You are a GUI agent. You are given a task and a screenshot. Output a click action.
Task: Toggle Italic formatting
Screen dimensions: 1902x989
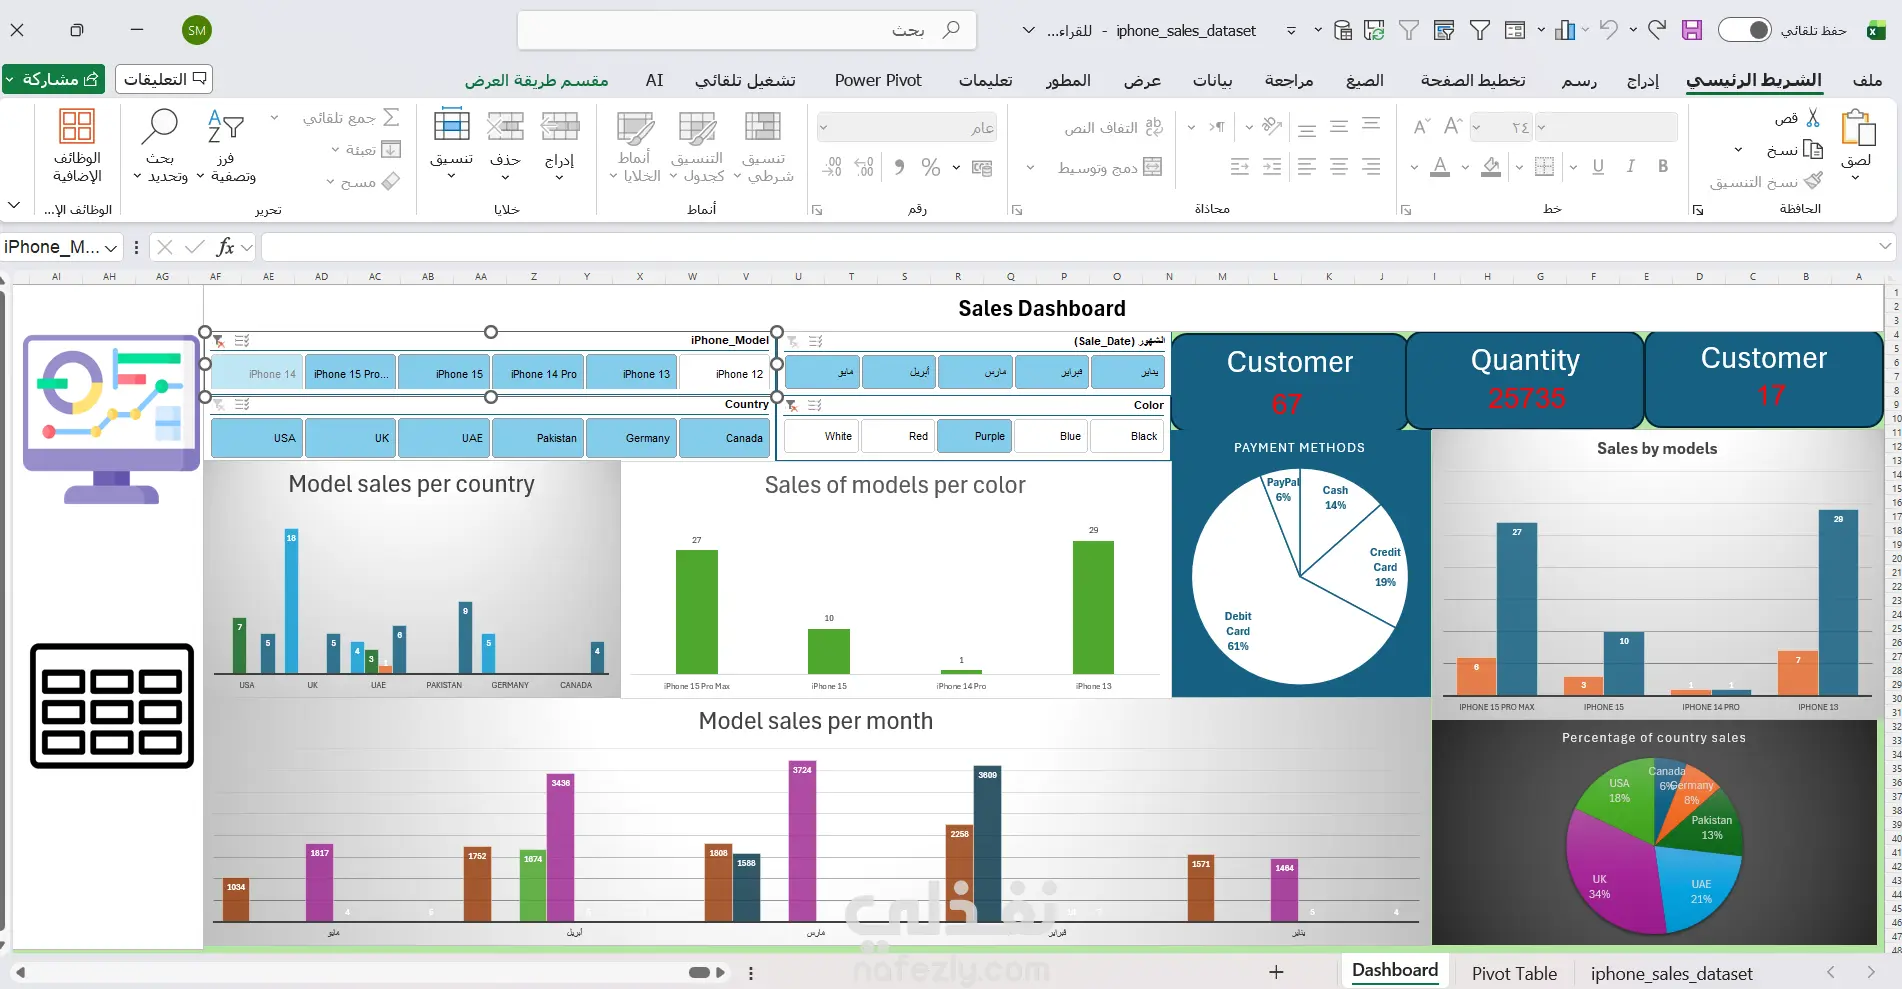pyautogui.click(x=1630, y=167)
